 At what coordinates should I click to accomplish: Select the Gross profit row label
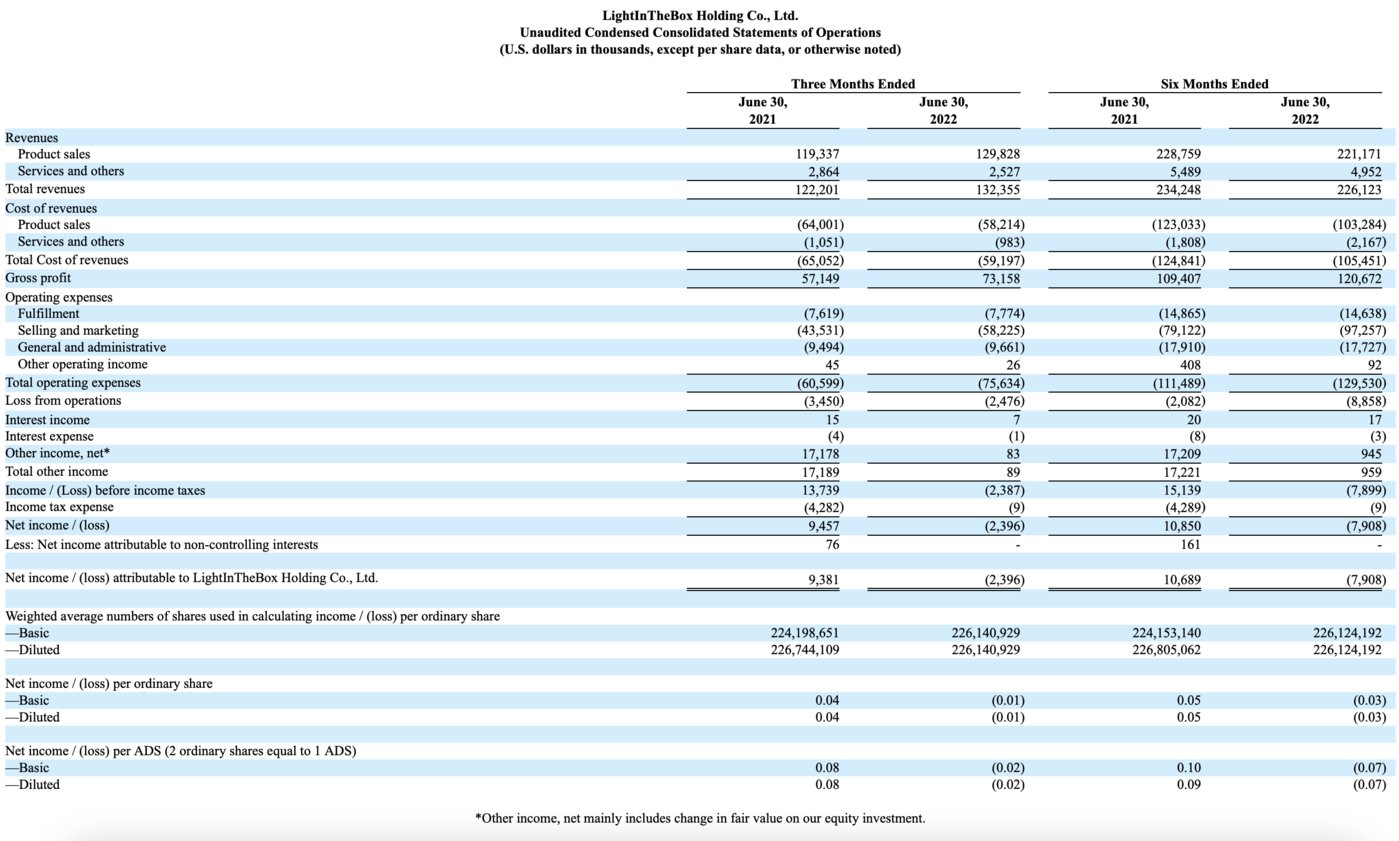click(38, 278)
